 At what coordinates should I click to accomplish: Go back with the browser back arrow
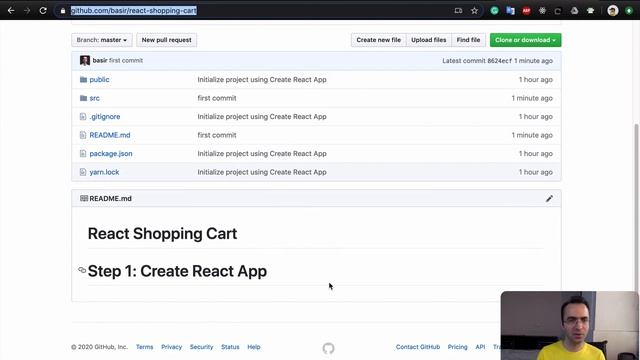pos(11,11)
